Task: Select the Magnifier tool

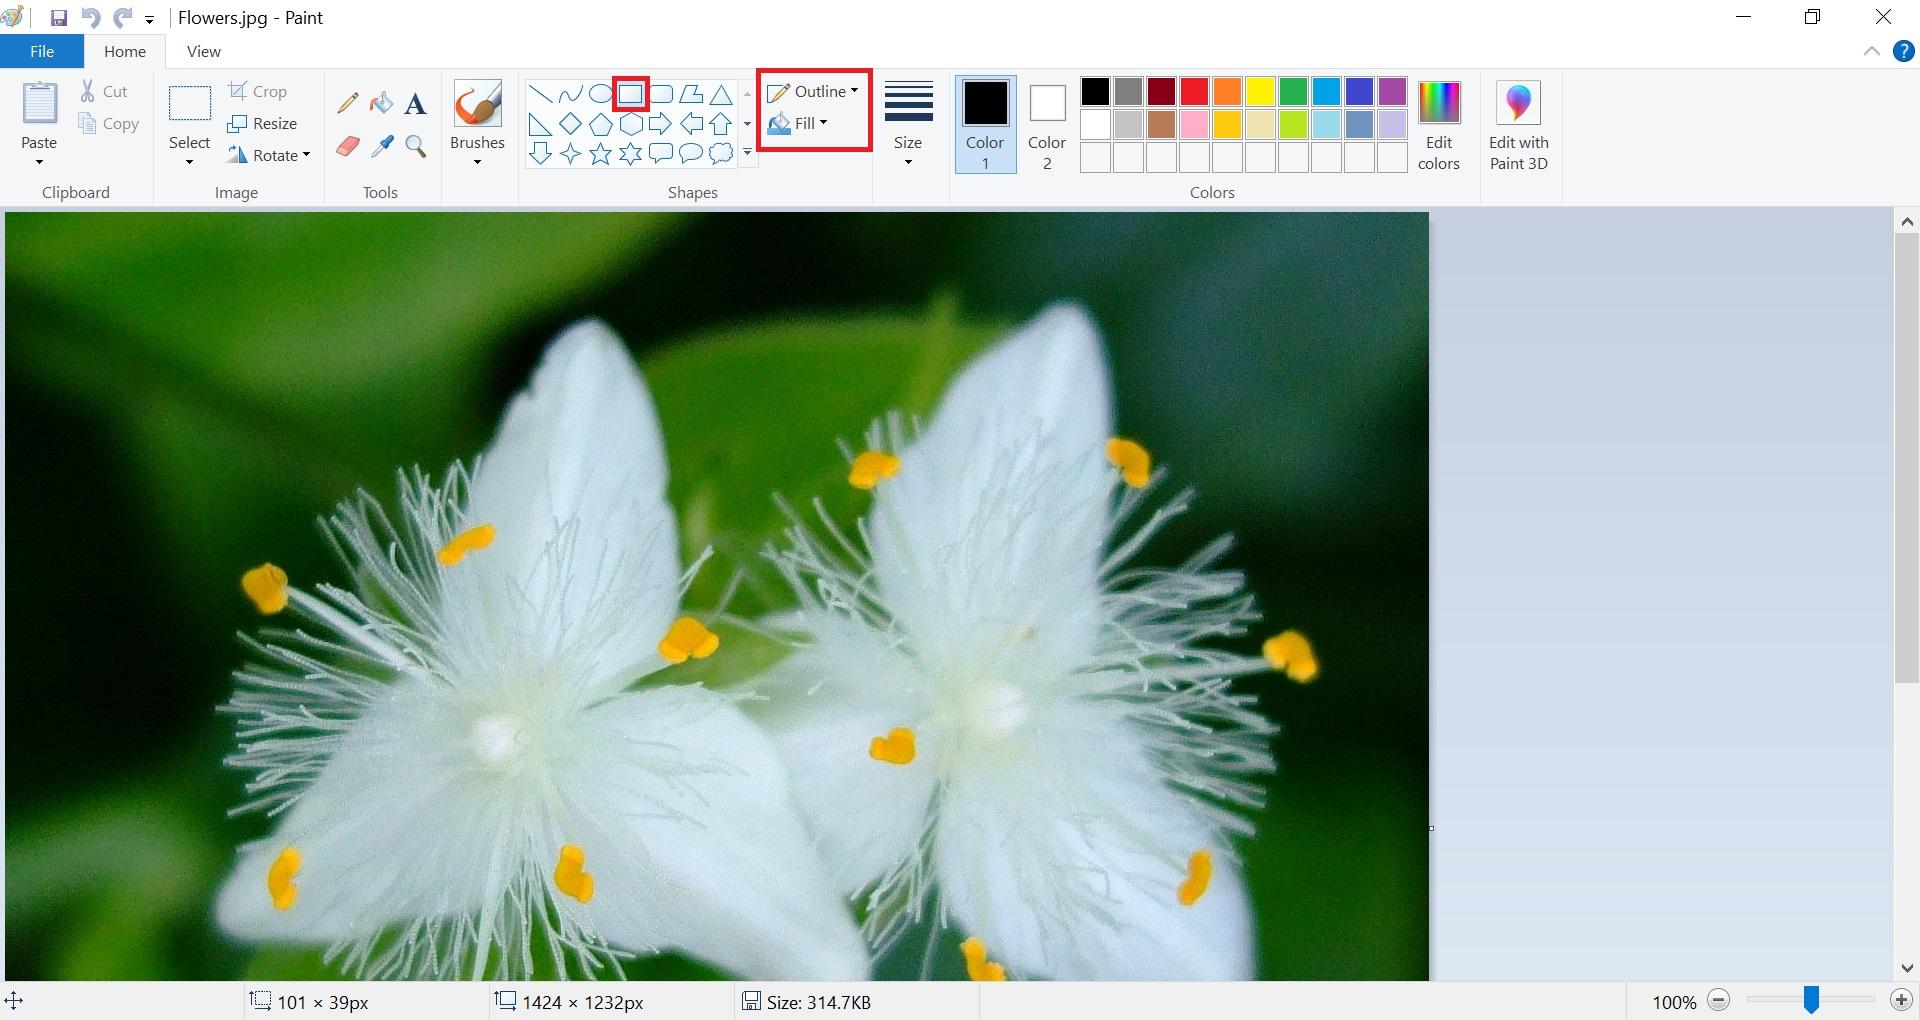Action: 415,145
